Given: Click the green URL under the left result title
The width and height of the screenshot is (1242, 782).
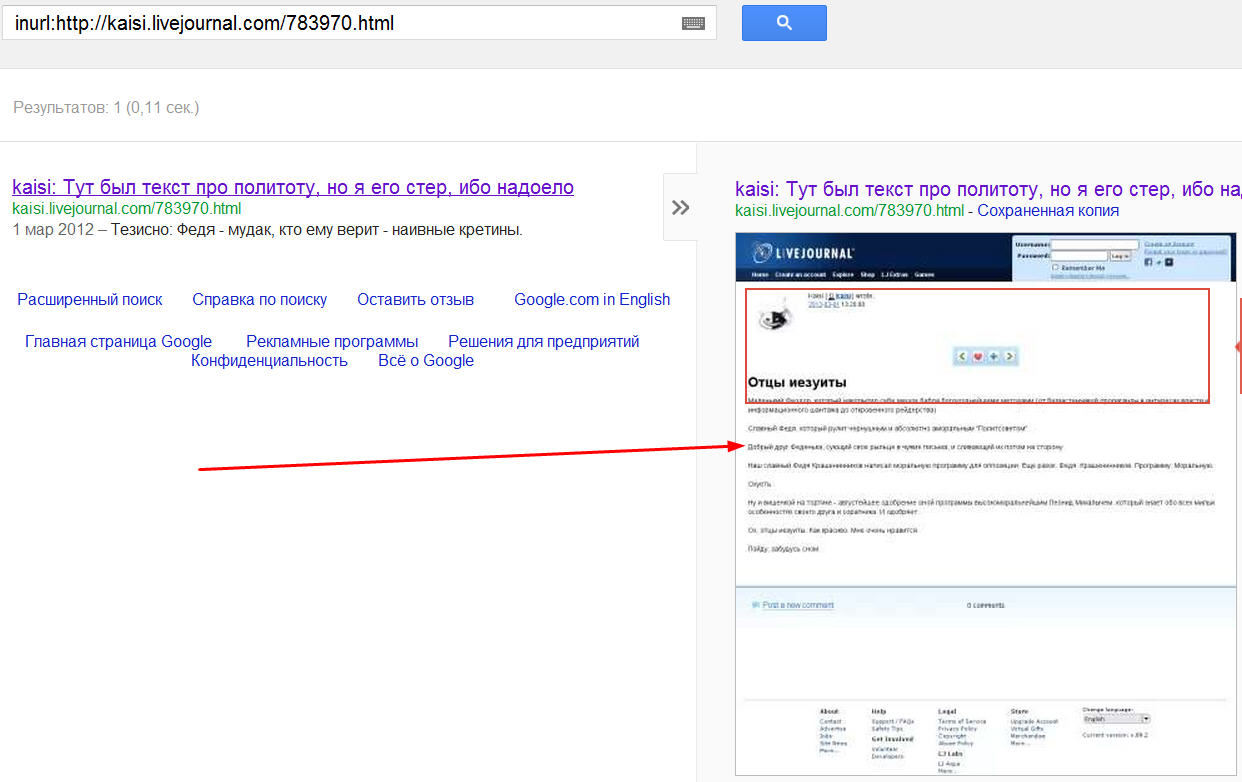Looking at the screenshot, I should click(x=127, y=209).
